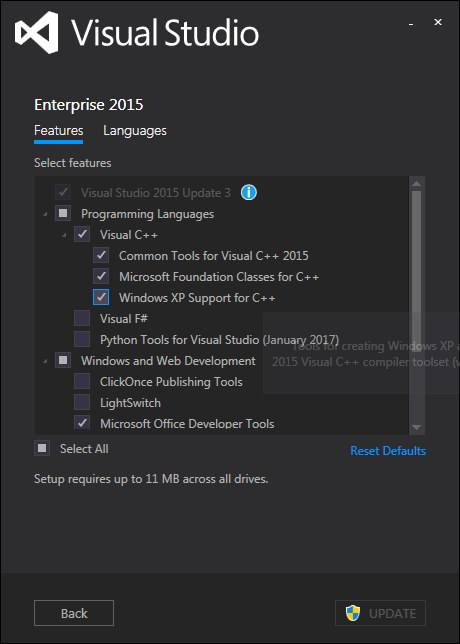The image size is (460, 644).
Task: Collapse the Programming Languages tree node
Action: pyautogui.click(x=45, y=214)
